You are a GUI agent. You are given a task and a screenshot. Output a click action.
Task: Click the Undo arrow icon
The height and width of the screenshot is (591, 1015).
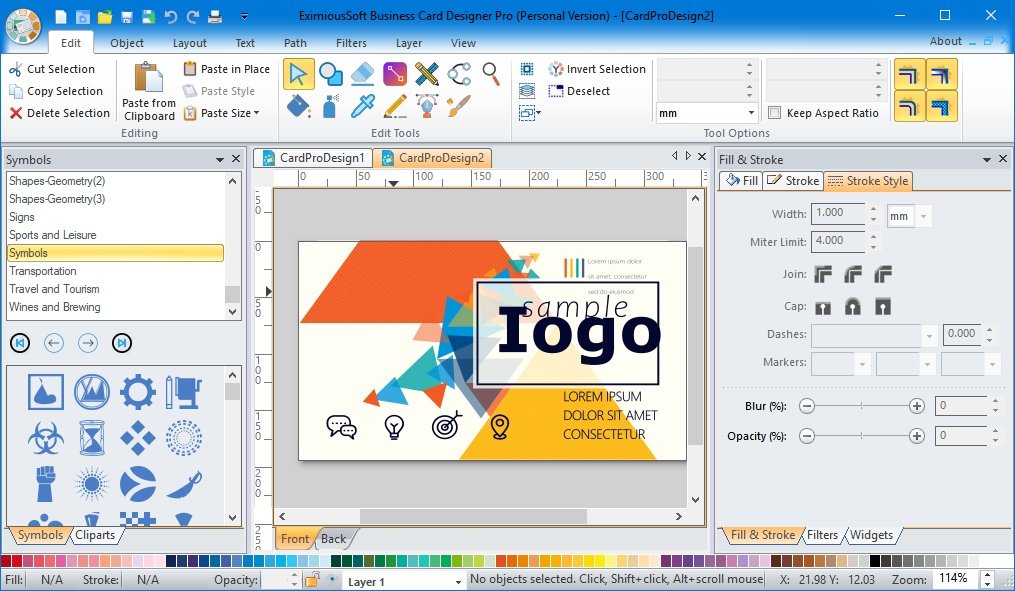click(x=170, y=16)
